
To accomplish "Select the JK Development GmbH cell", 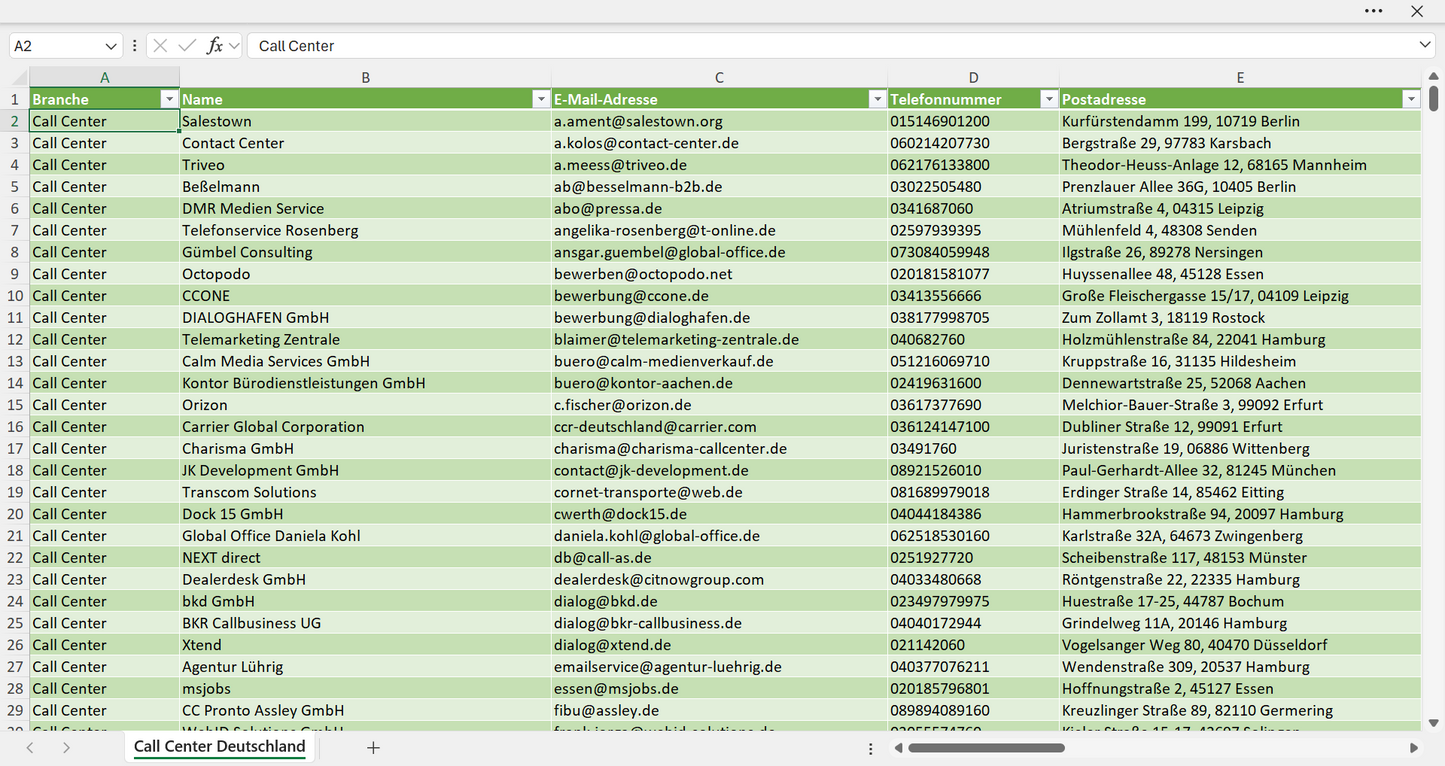I will [x=365, y=471].
